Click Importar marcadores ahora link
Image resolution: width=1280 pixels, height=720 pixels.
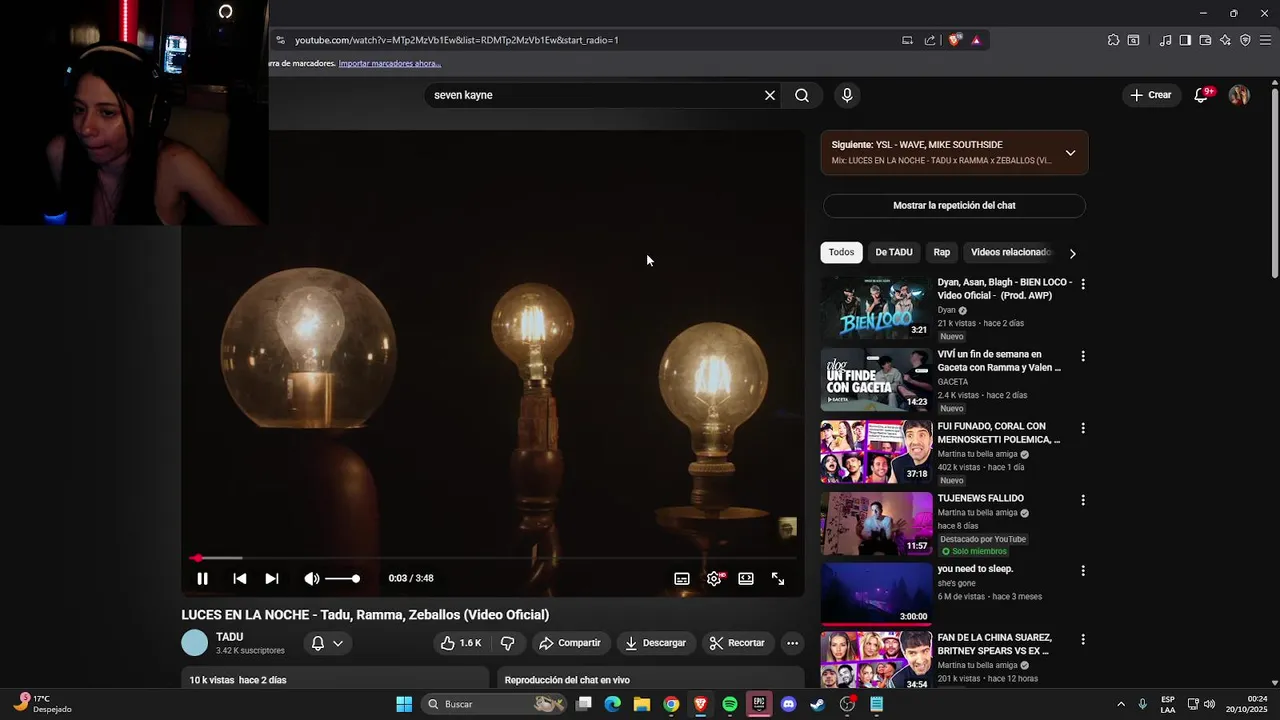[x=390, y=63]
